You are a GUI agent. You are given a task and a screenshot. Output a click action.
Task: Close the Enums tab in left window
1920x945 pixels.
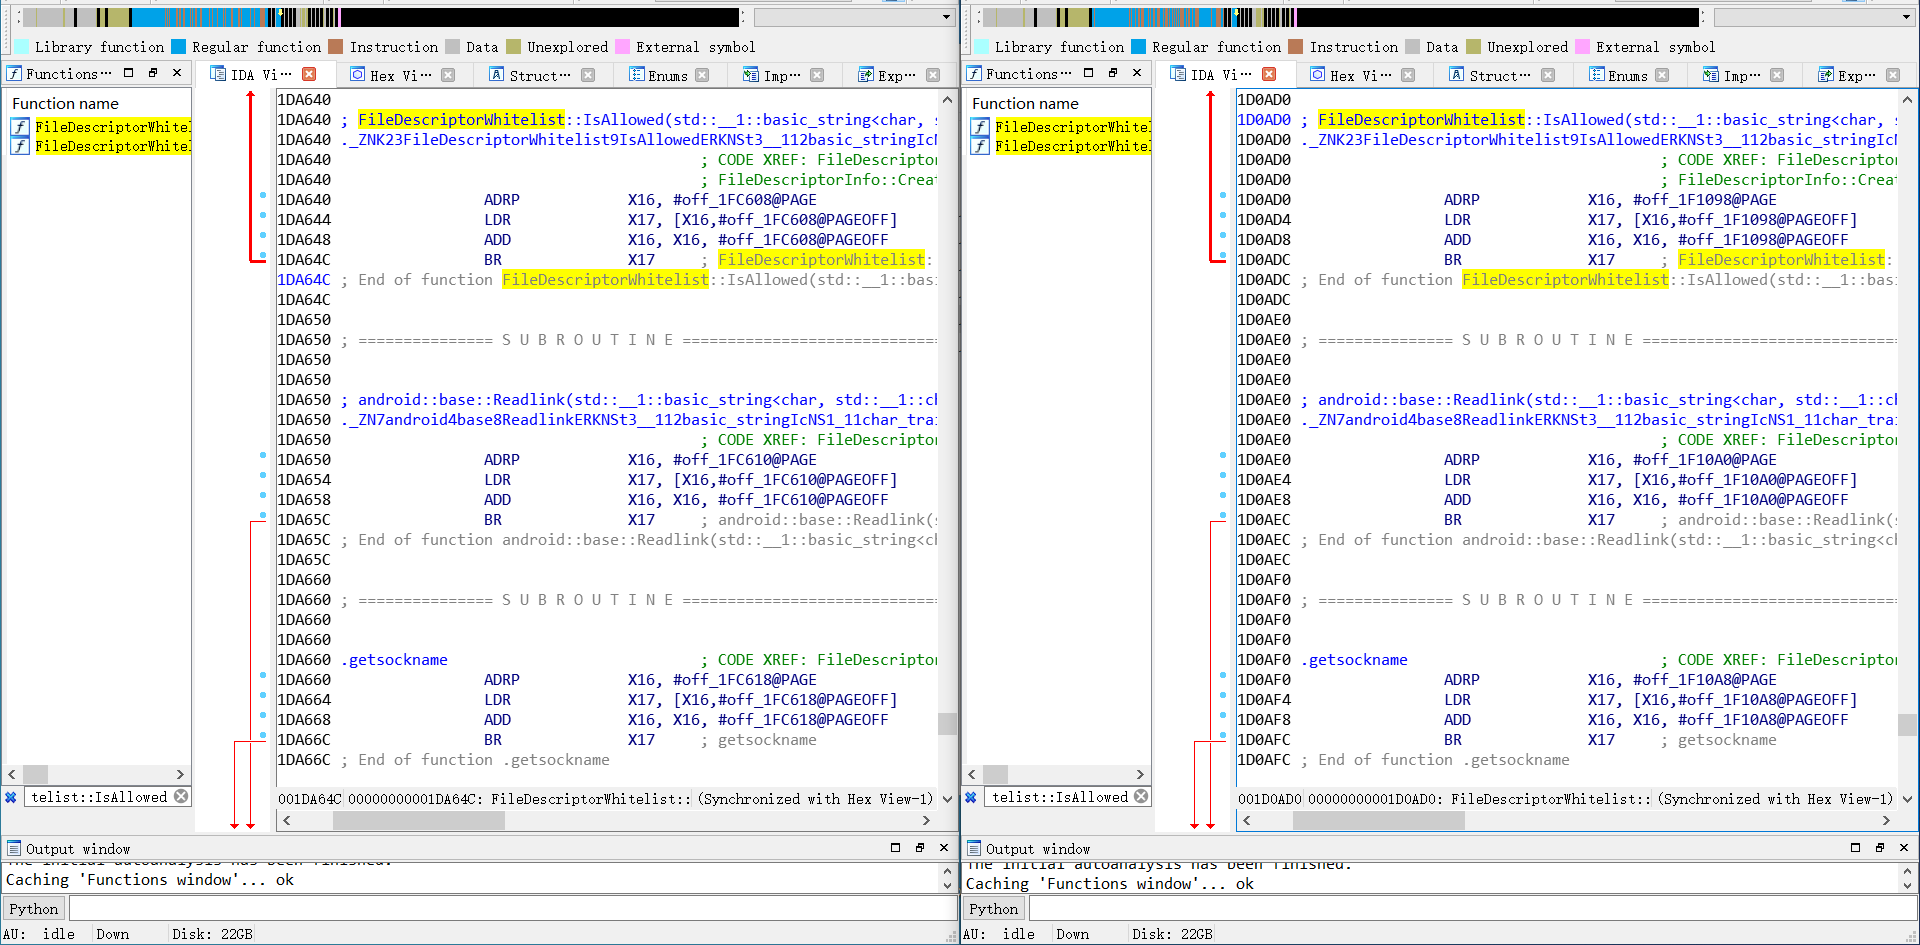click(702, 75)
